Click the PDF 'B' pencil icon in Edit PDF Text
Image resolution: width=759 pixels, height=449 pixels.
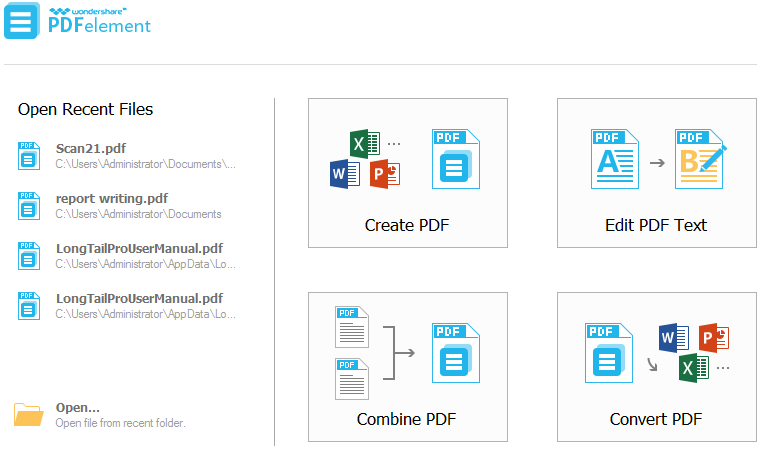tap(700, 159)
